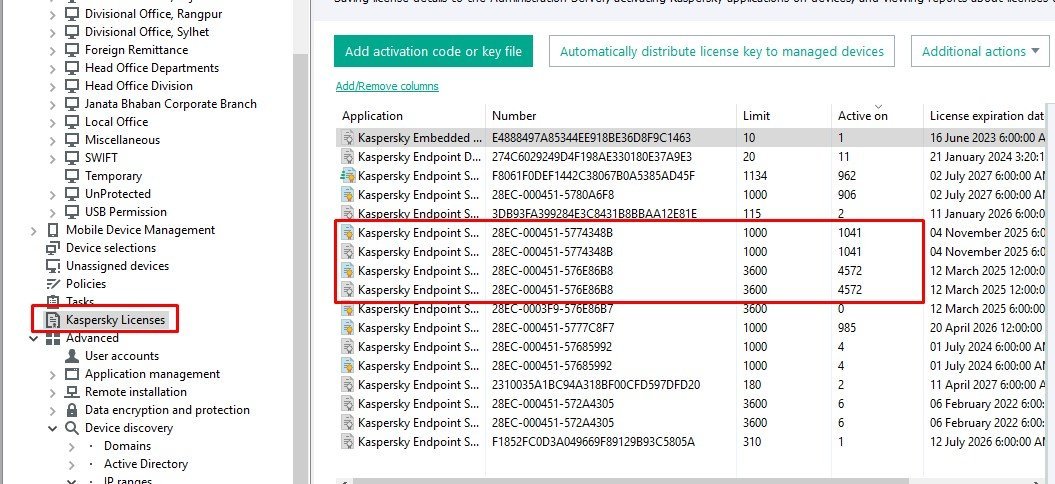
Task: Select the Temporary group icon
Action: pos(72,176)
